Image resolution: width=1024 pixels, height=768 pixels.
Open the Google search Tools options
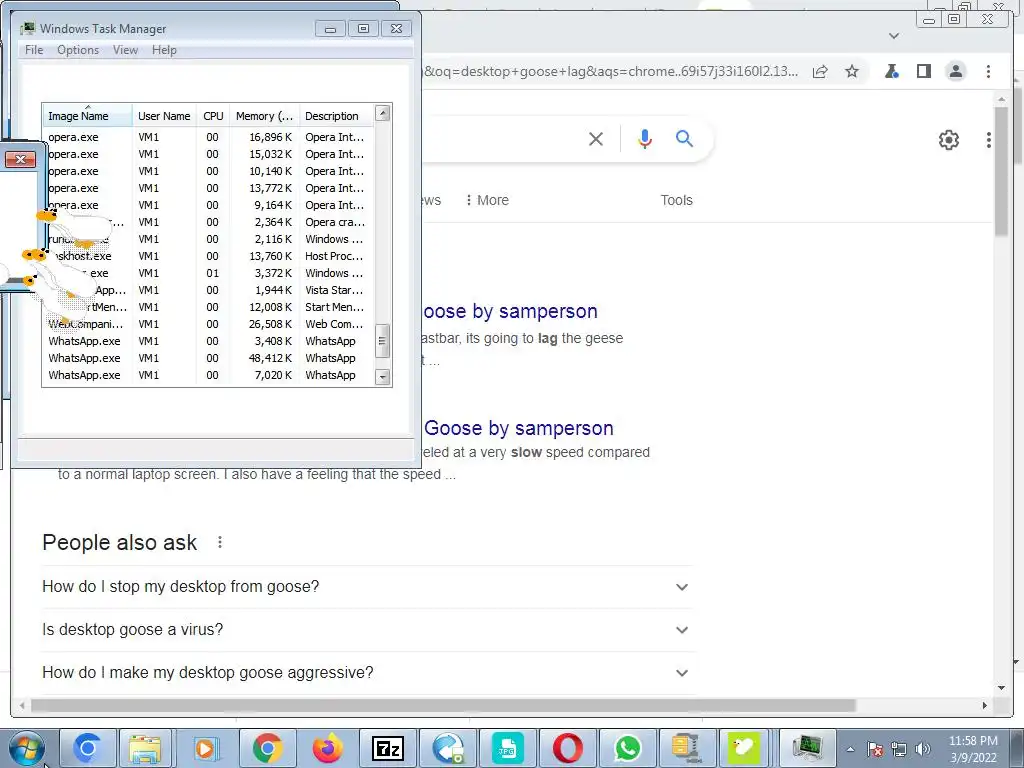coord(676,200)
